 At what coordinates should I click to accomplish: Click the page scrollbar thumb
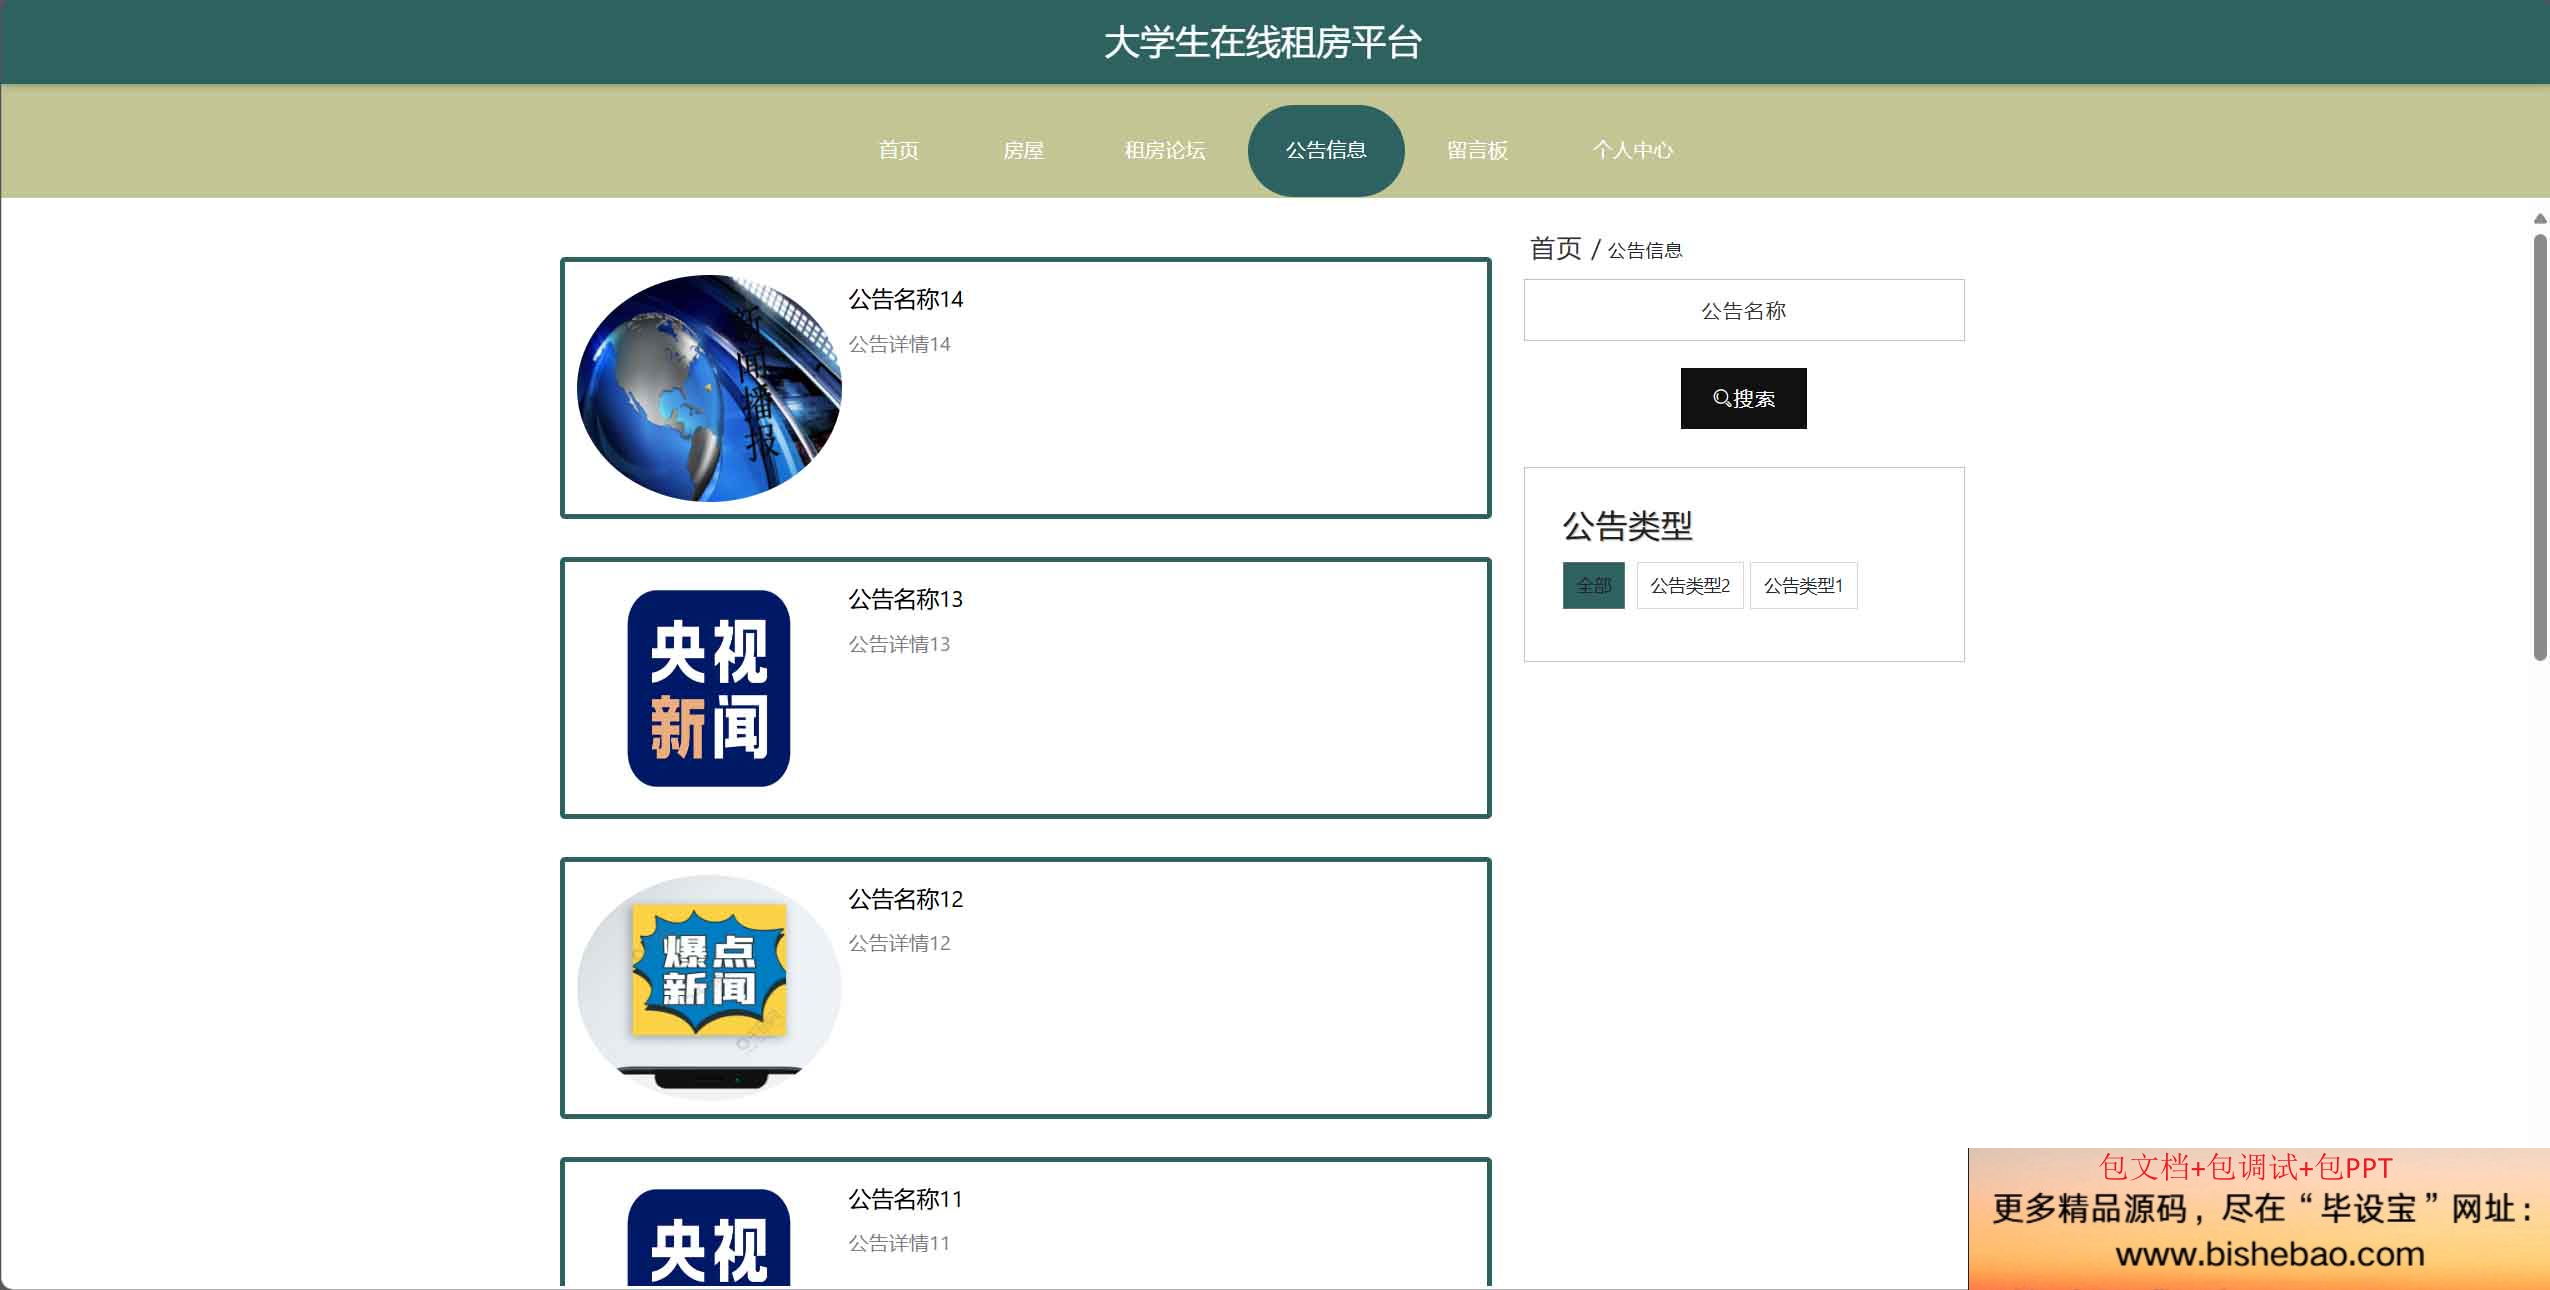2540,447
